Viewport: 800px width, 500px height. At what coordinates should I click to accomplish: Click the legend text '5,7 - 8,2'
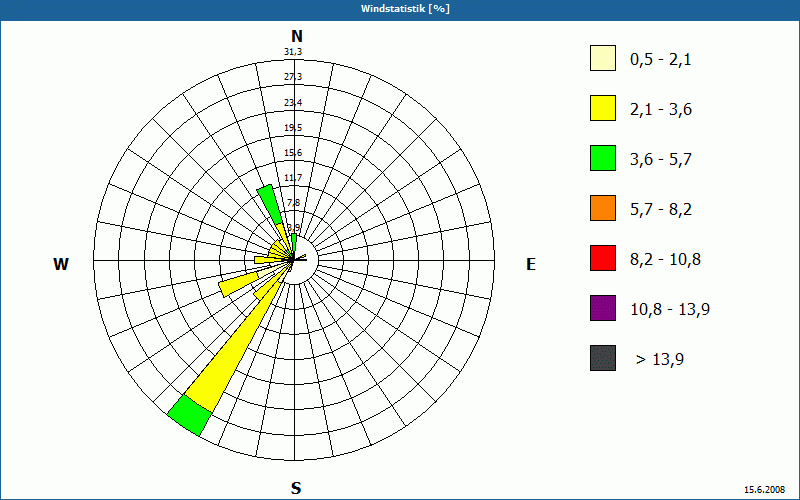point(661,210)
